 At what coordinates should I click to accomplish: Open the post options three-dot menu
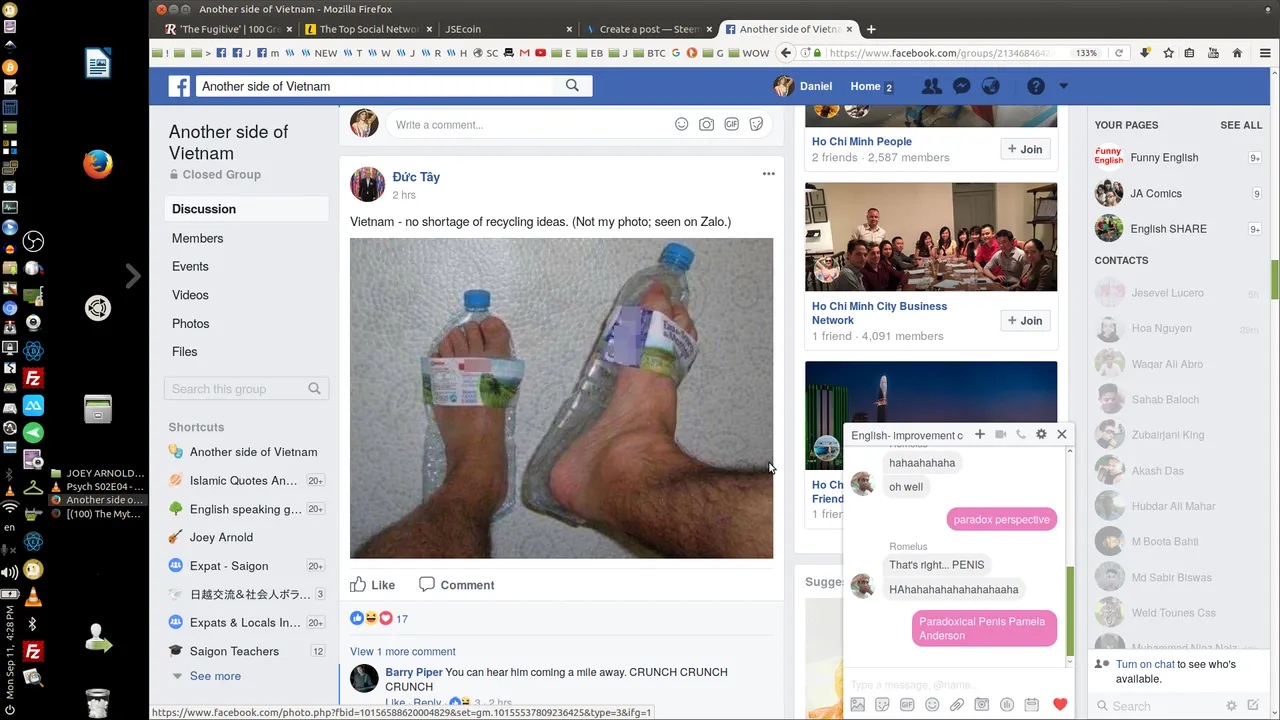tap(768, 174)
